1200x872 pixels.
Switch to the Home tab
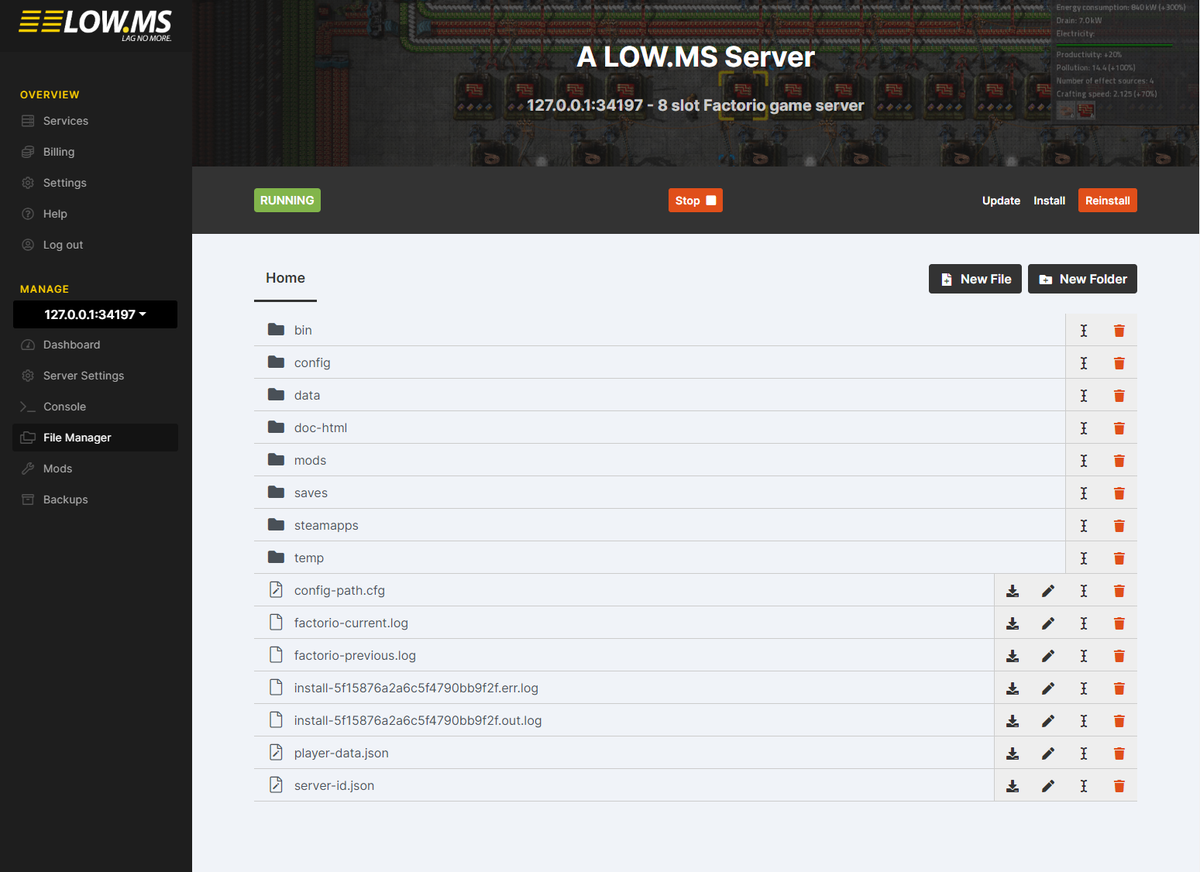(285, 278)
